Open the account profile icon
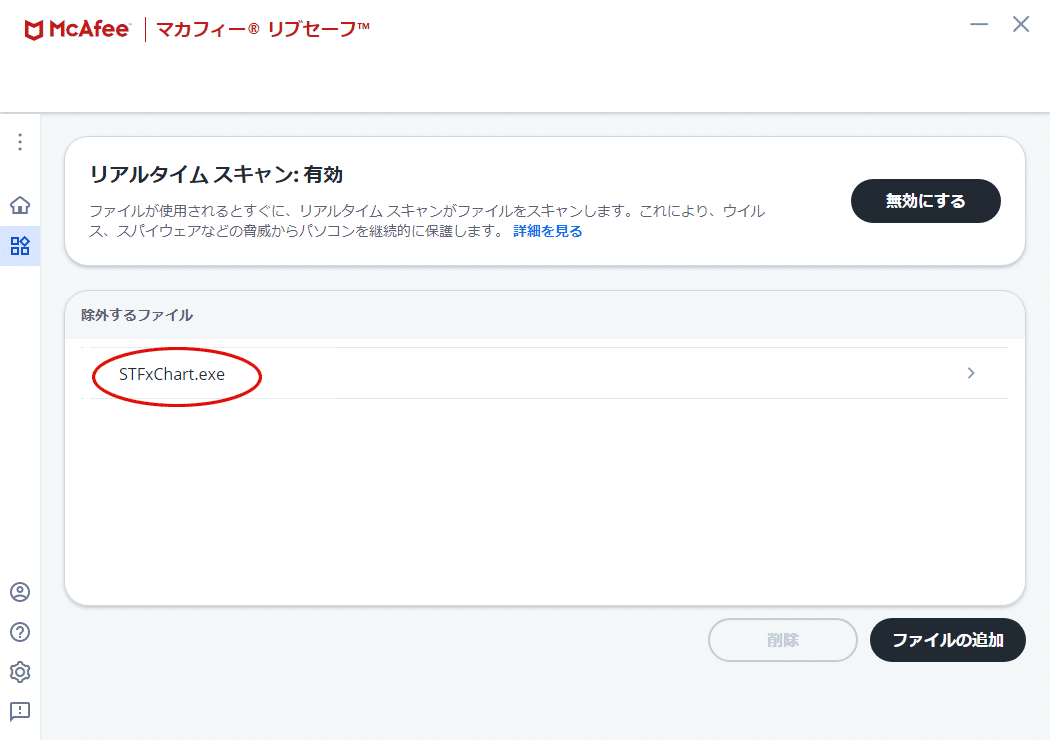Image resolution: width=1050 pixels, height=740 pixels. click(x=20, y=592)
